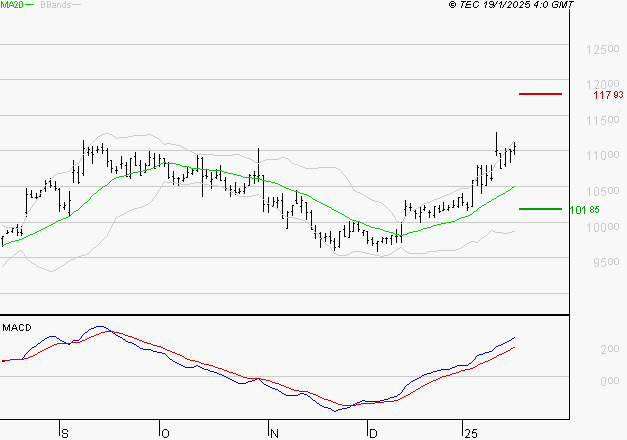
Task: Click the S month marker on time axis
Action: (65, 433)
